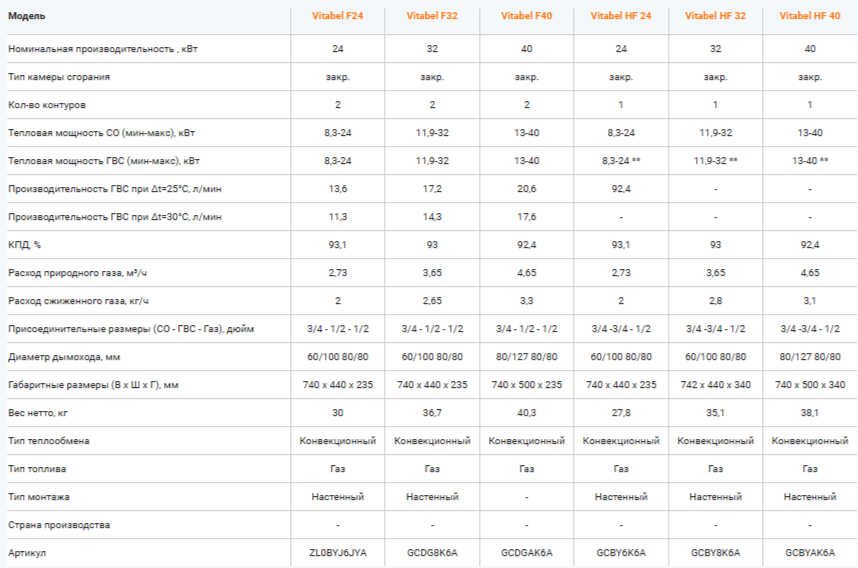Click the Vitabel HF 40 column header

point(810,16)
